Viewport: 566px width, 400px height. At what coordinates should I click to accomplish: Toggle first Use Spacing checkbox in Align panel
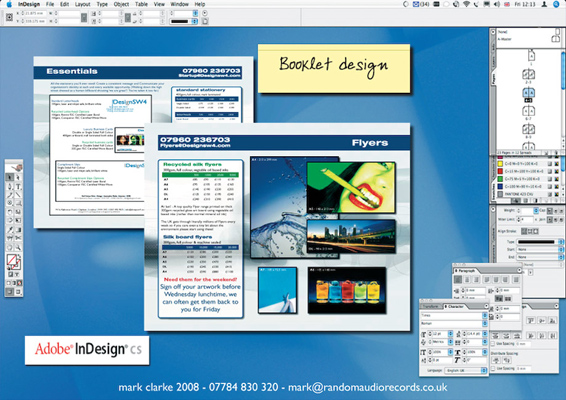[x=493, y=344]
